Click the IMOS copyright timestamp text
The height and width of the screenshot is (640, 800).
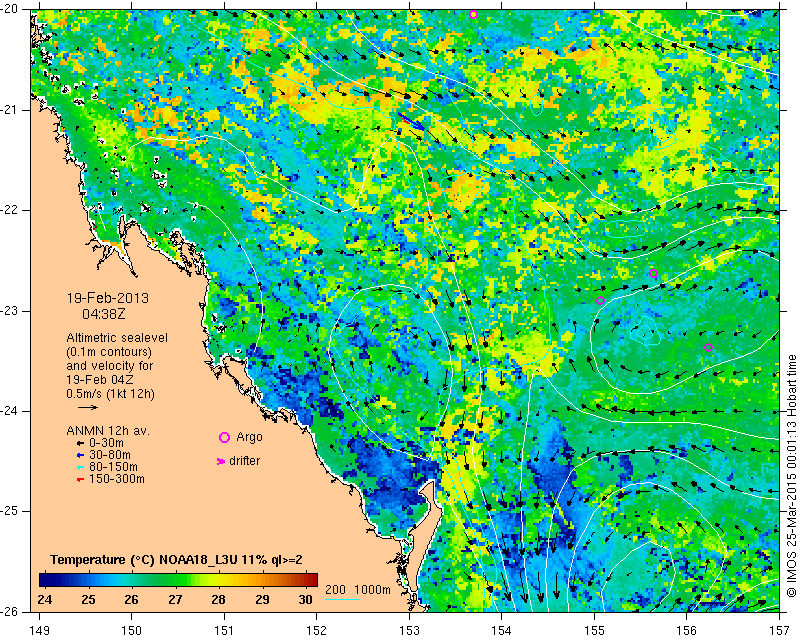pyautogui.click(x=792, y=476)
